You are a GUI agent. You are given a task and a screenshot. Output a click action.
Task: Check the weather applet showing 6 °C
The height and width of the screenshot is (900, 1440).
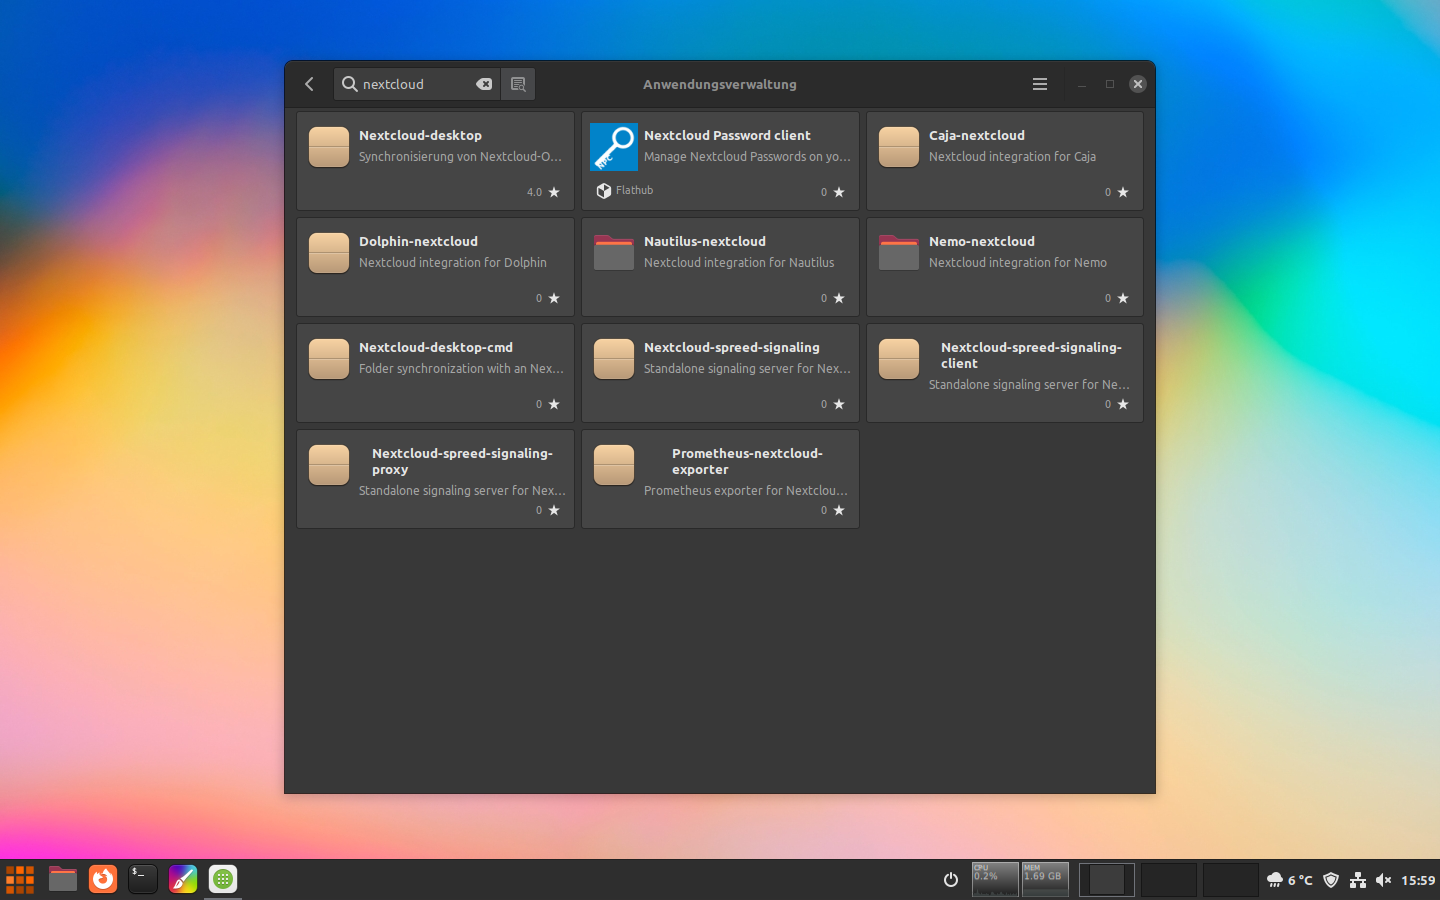point(1290,880)
